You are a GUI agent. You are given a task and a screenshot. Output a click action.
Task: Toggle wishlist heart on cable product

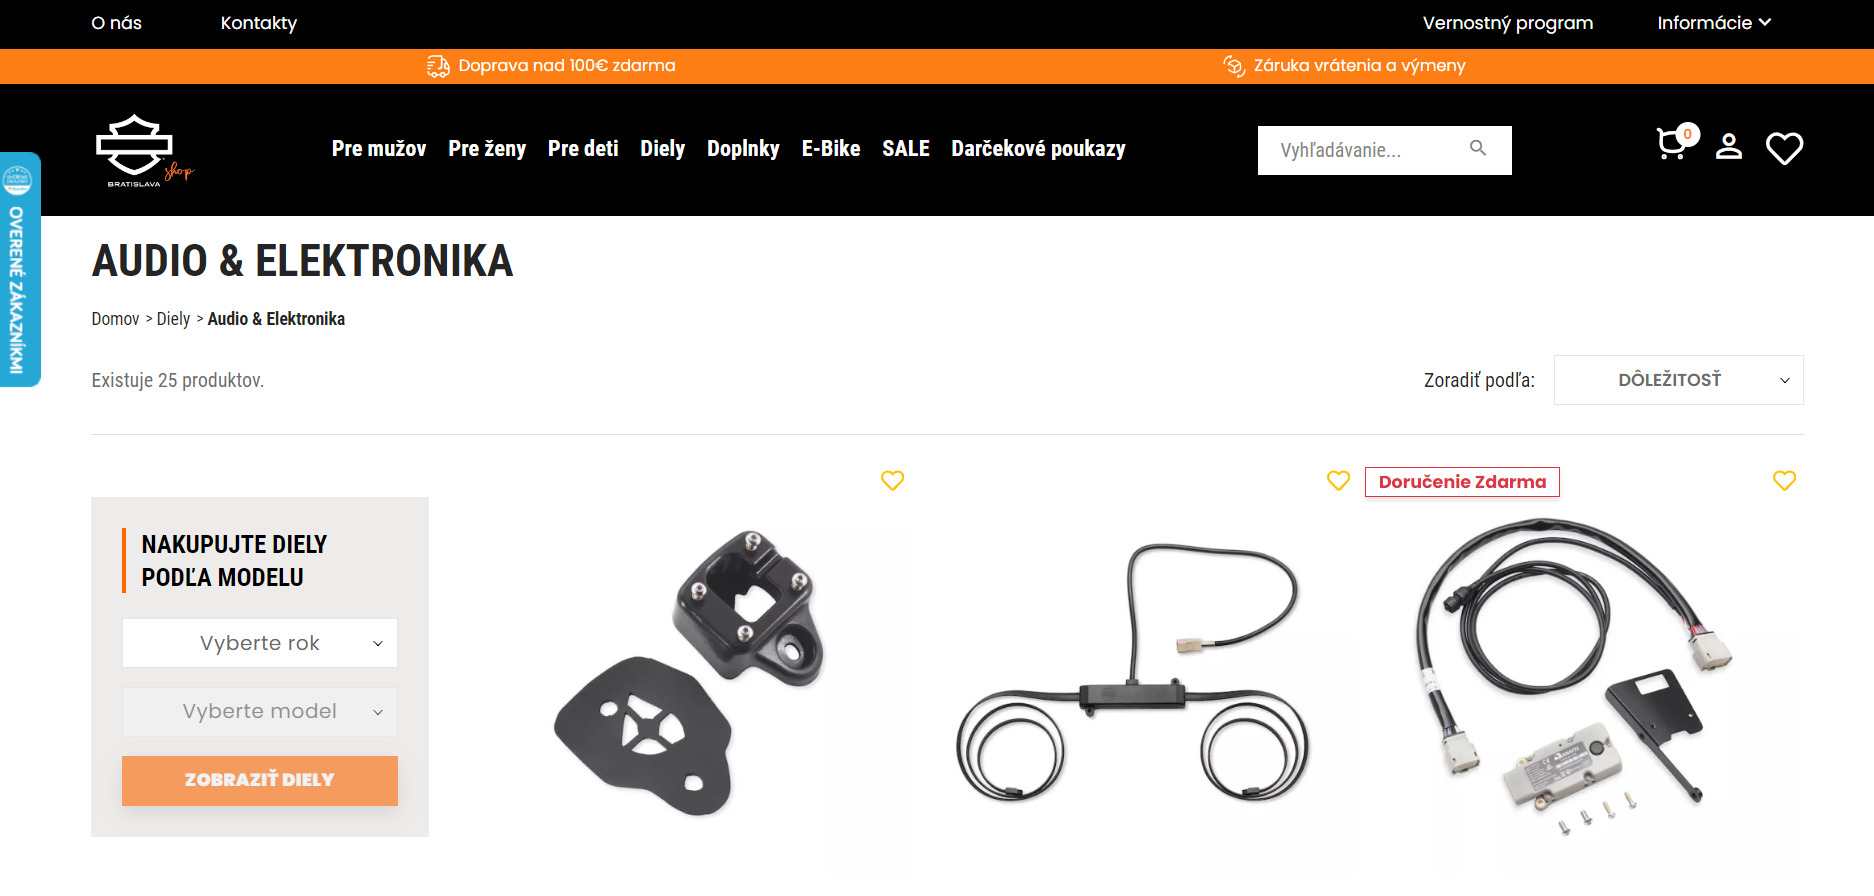point(1338,481)
